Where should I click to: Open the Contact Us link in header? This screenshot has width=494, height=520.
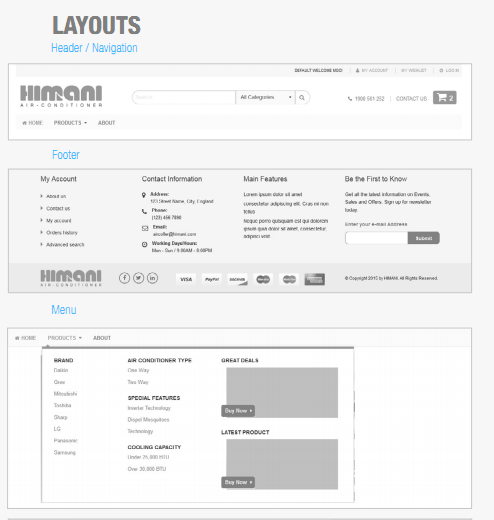411,99
